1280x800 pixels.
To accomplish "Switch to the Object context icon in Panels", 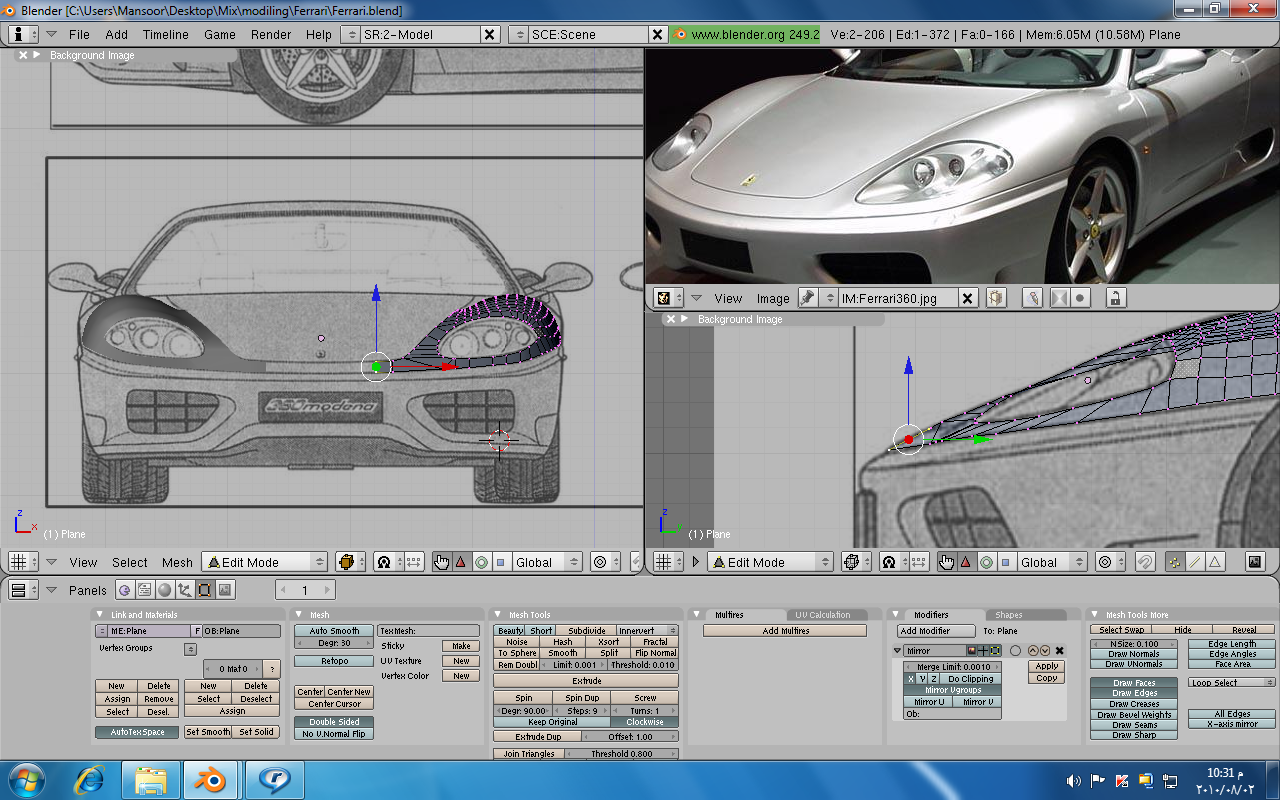I will click(x=184, y=590).
